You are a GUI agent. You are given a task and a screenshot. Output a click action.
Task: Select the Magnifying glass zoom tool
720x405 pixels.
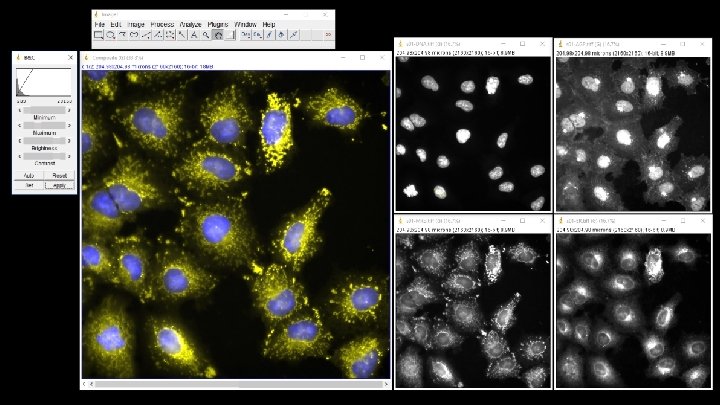[x=206, y=35]
